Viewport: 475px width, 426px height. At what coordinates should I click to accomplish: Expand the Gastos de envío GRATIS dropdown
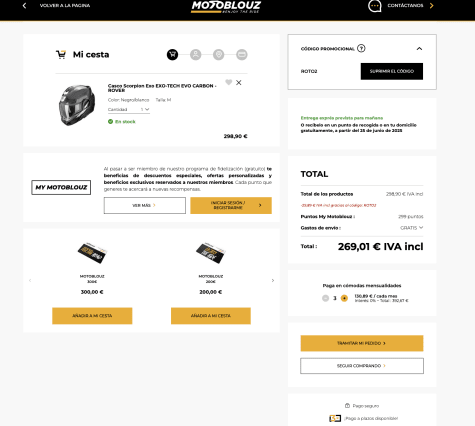click(412, 228)
